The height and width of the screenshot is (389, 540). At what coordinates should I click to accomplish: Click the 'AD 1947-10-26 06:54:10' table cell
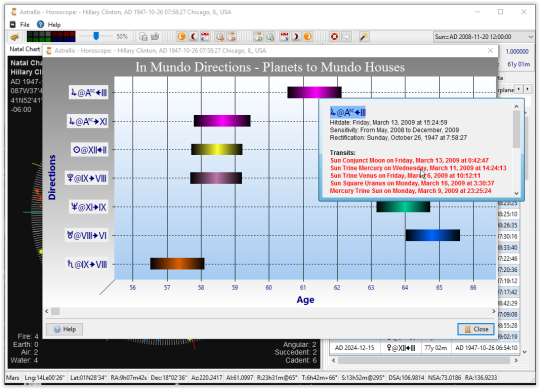pyautogui.click(x=486, y=348)
